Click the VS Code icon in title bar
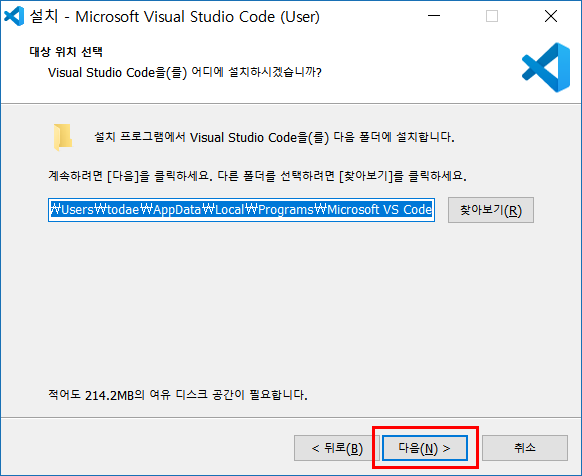 pos(14,16)
